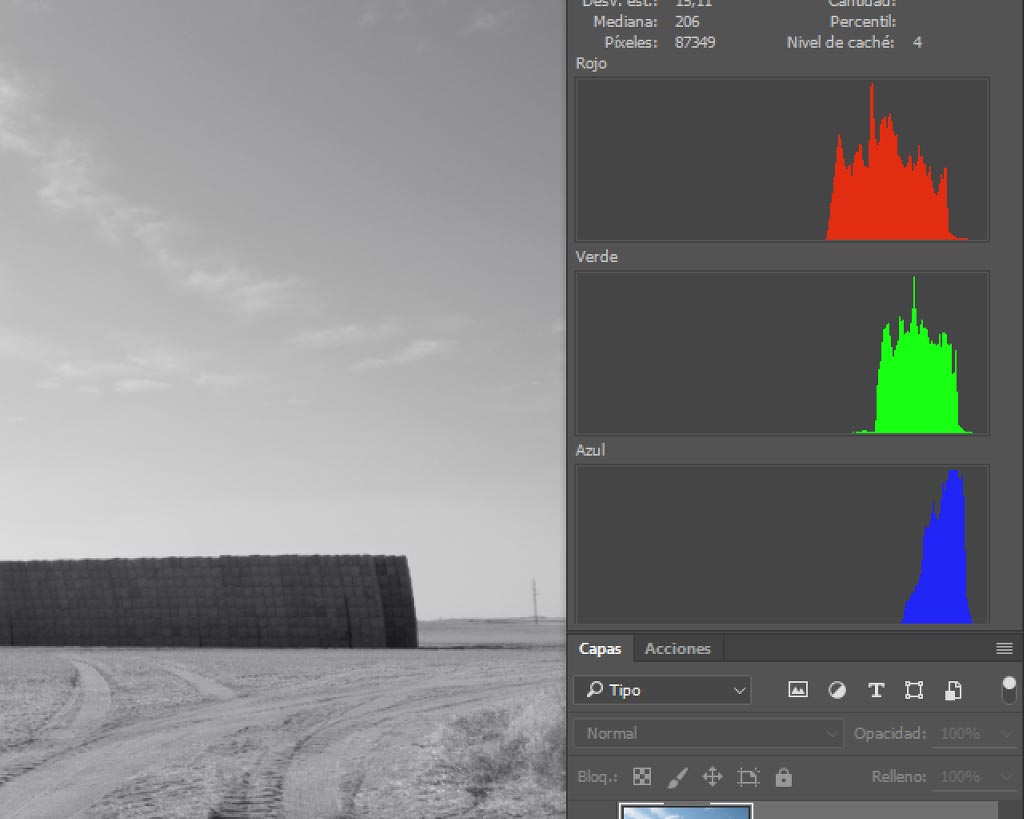Click the dark hay bale stack in the photo

pyautogui.click(x=208, y=601)
